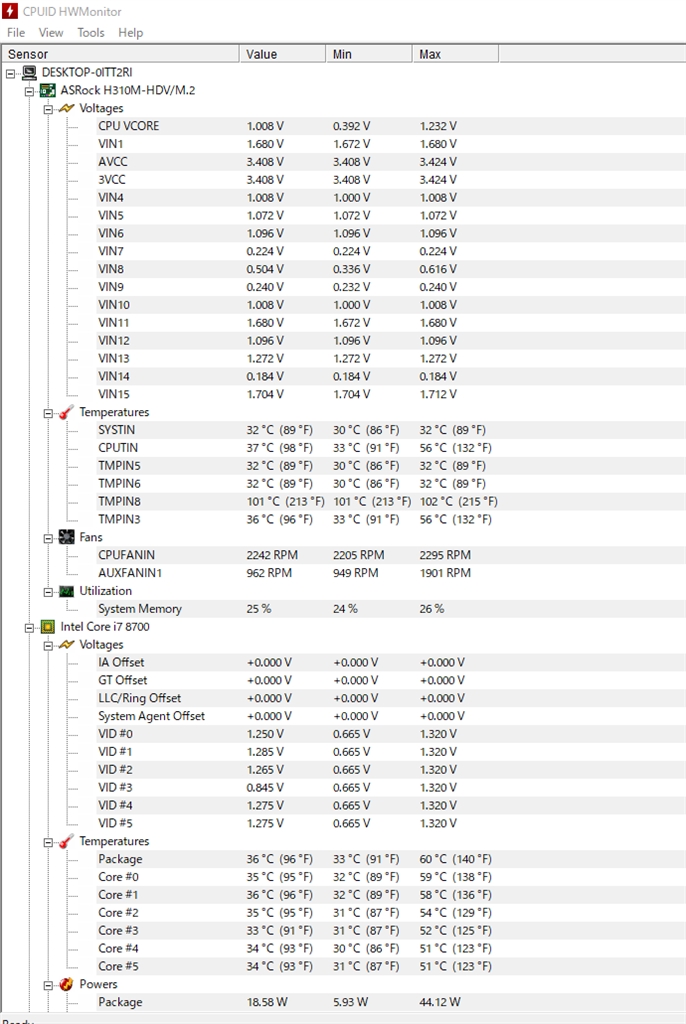Click the 2242 RPM CPUFANIN value
Viewport: 686px width, 1024px height.
pyautogui.click(x=272, y=555)
